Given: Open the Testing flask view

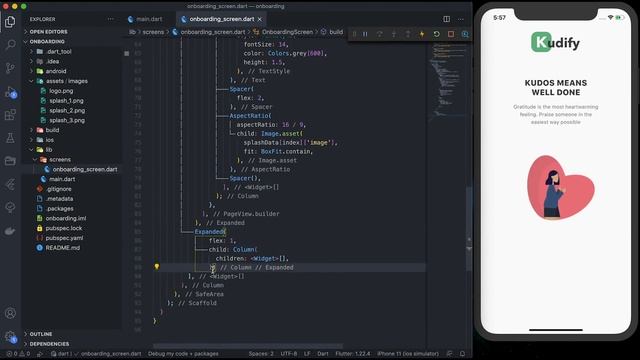Looking at the screenshot, I should click(10, 138).
